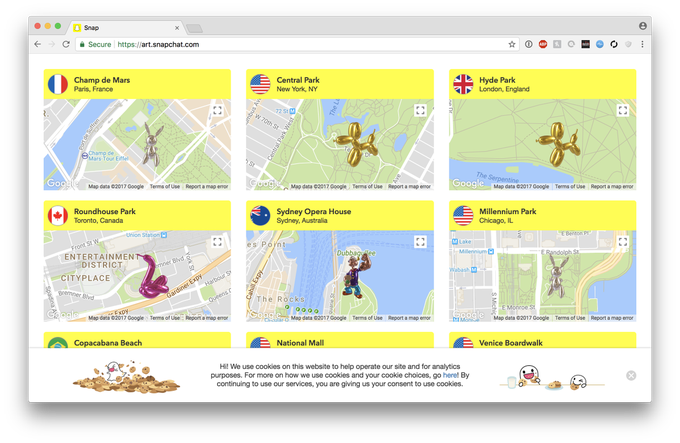
Task: Go back using browser back arrow
Action: pos(38,44)
